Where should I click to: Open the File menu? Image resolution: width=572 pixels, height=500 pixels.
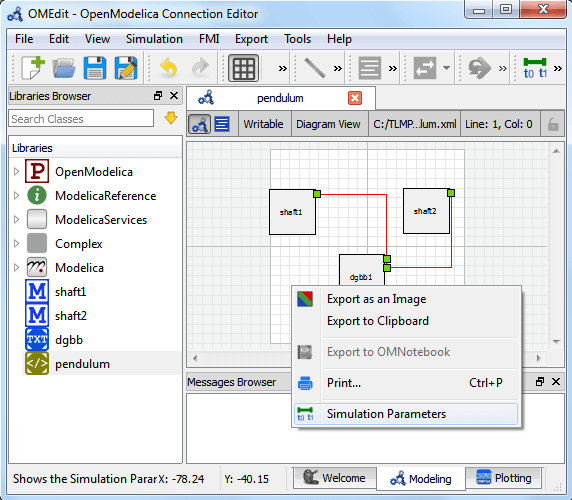(24, 39)
